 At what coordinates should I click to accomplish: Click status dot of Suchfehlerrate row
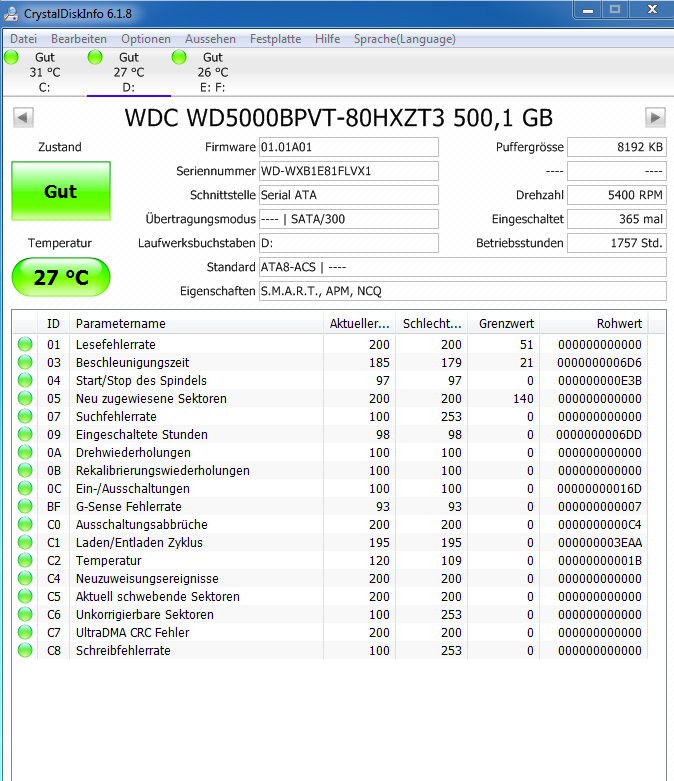25,416
